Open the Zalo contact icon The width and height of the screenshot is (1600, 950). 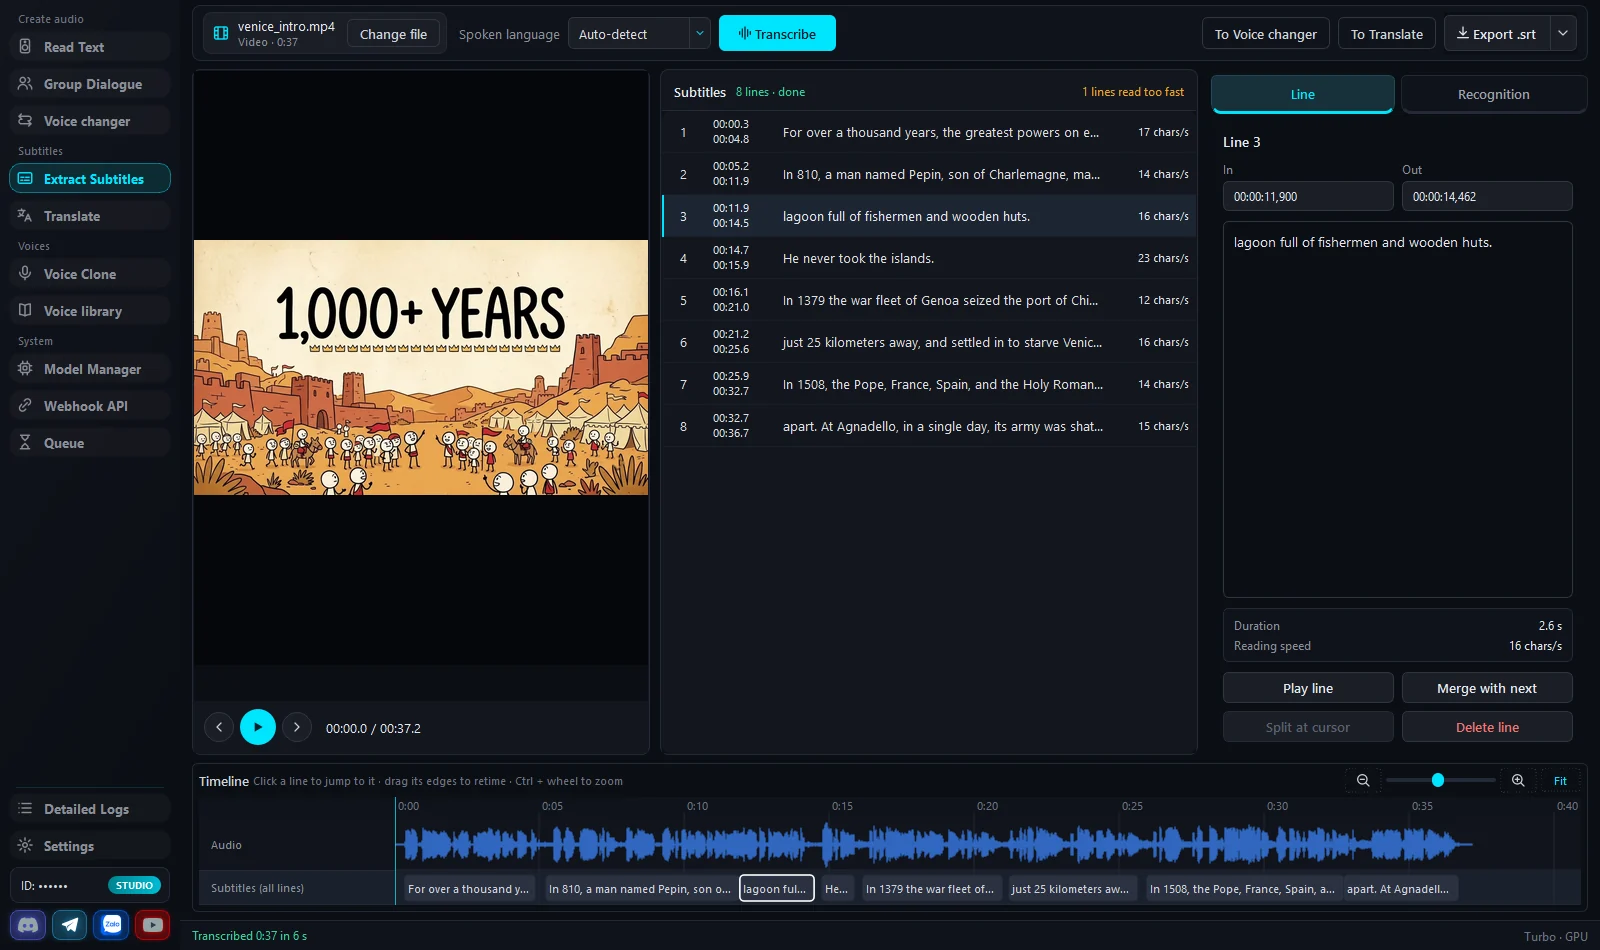(x=112, y=925)
